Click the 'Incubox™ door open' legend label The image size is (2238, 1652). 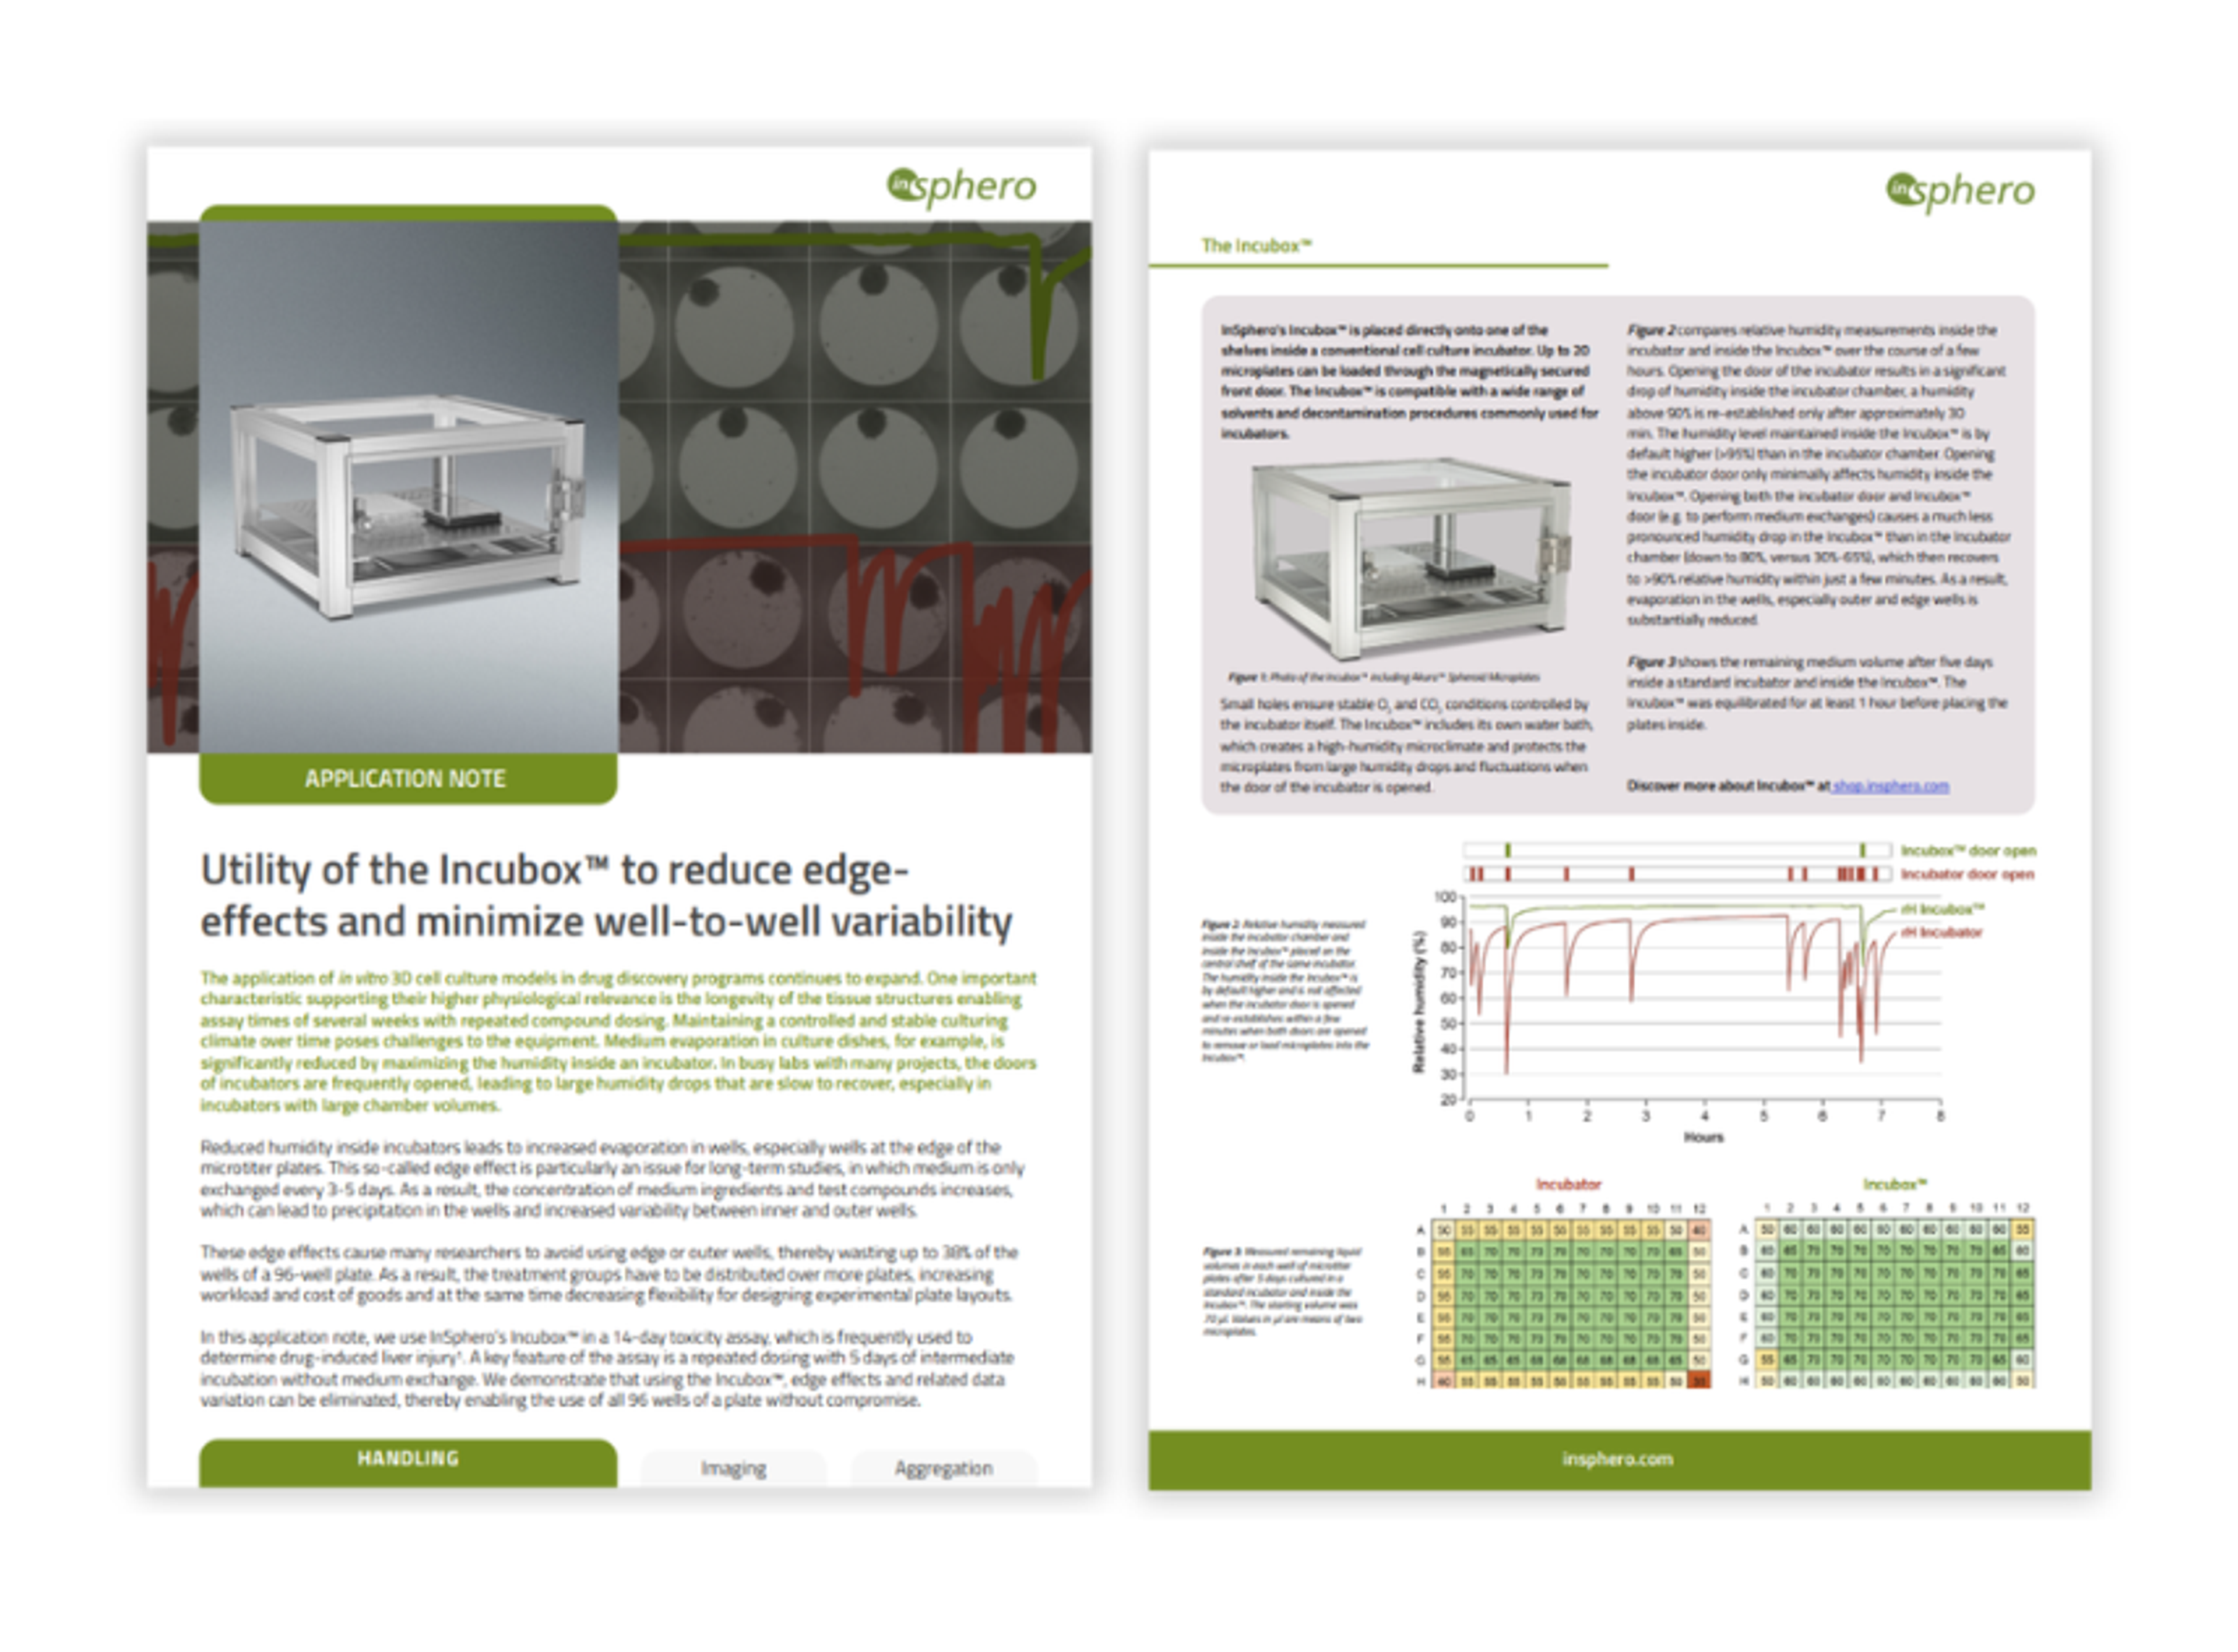click(x=1968, y=851)
